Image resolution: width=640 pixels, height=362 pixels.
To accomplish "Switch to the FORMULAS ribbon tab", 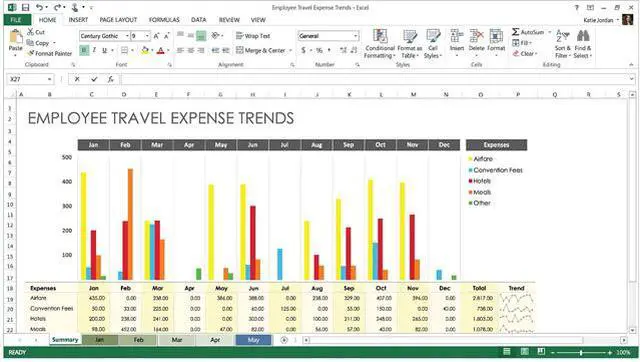I will coord(164,20).
